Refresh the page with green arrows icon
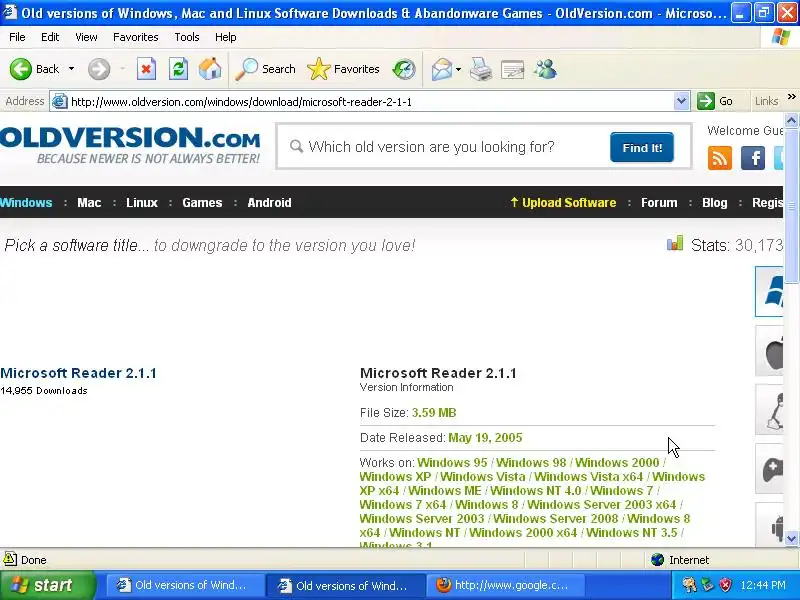The image size is (800, 600). [x=178, y=69]
